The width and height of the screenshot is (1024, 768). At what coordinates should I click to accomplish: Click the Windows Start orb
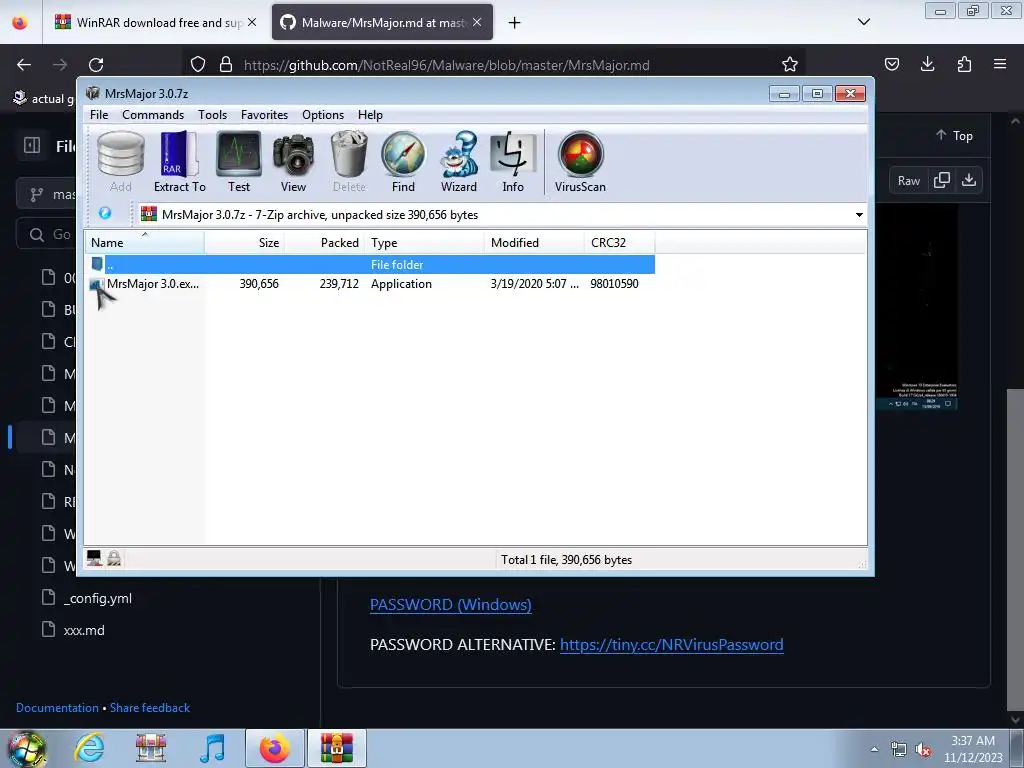(26, 749)
